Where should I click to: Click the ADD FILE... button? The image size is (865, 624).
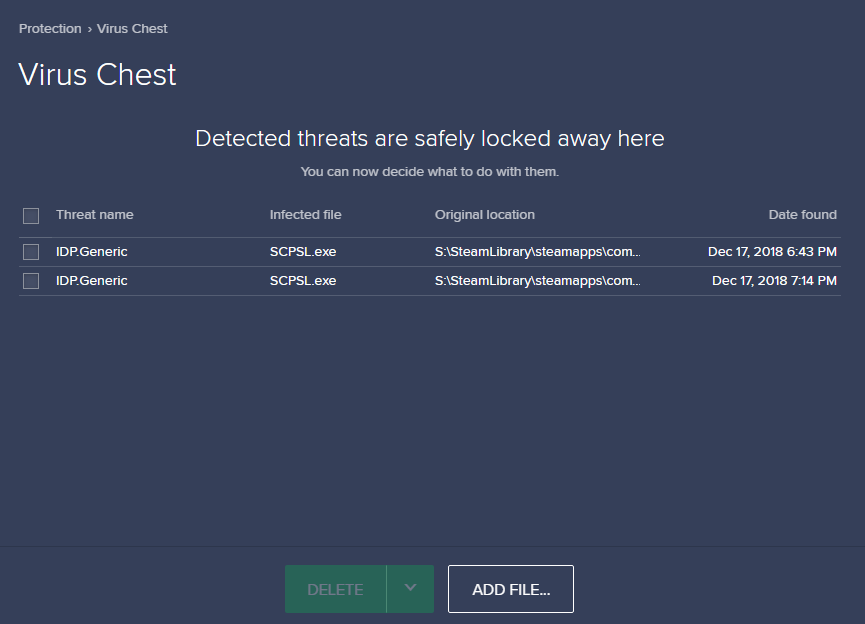point(511,589)
